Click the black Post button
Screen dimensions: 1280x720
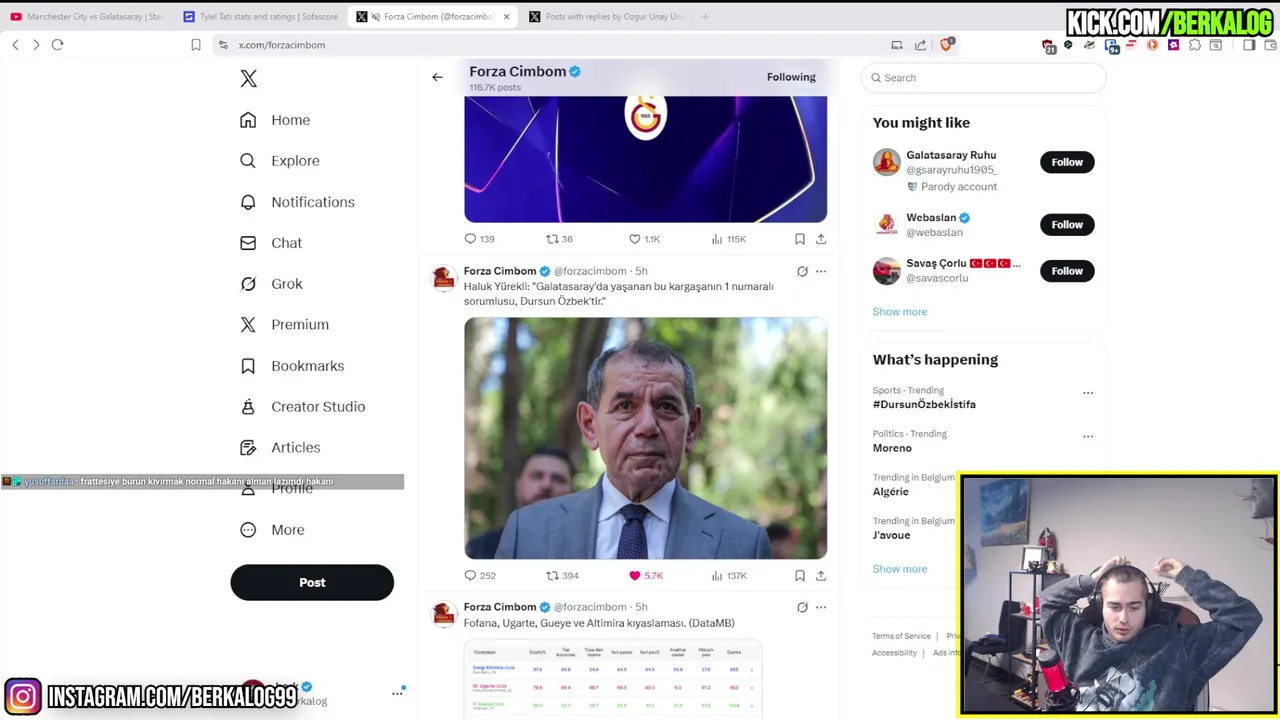pos(312,582)
